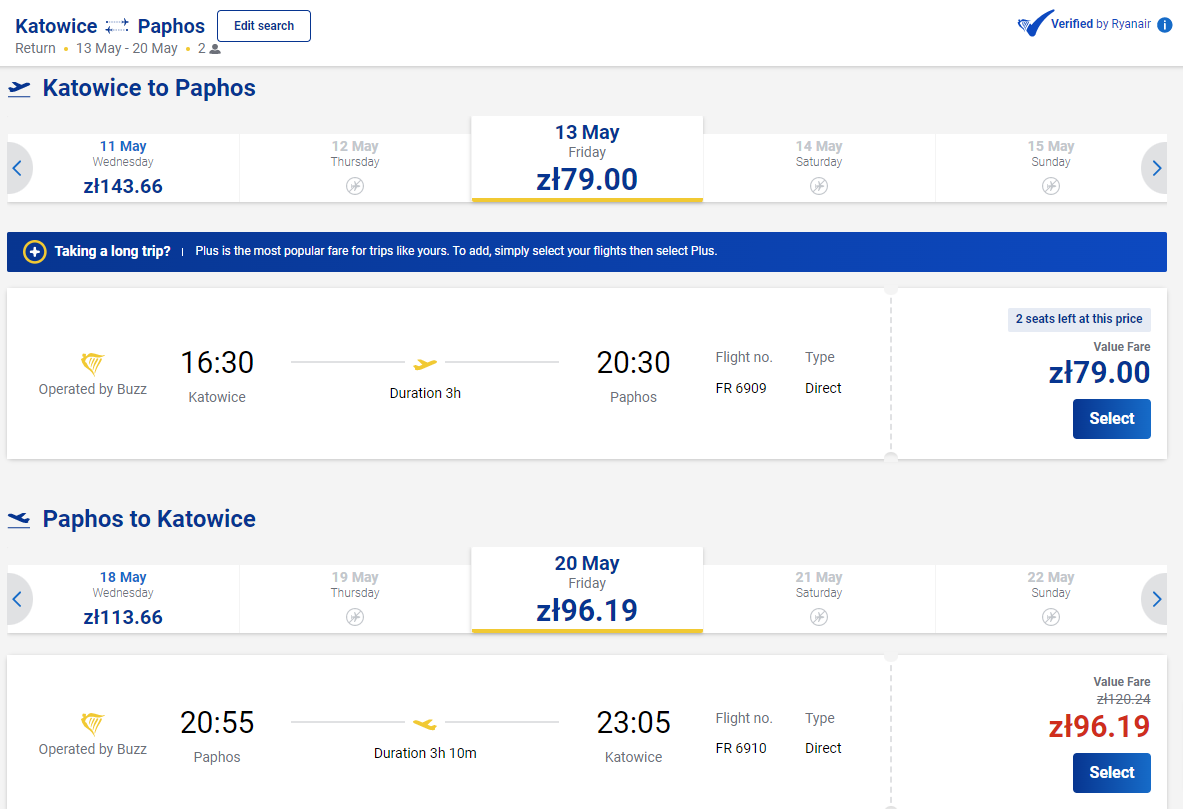Show later outbound dates with right arrow

pos(1156,168)
